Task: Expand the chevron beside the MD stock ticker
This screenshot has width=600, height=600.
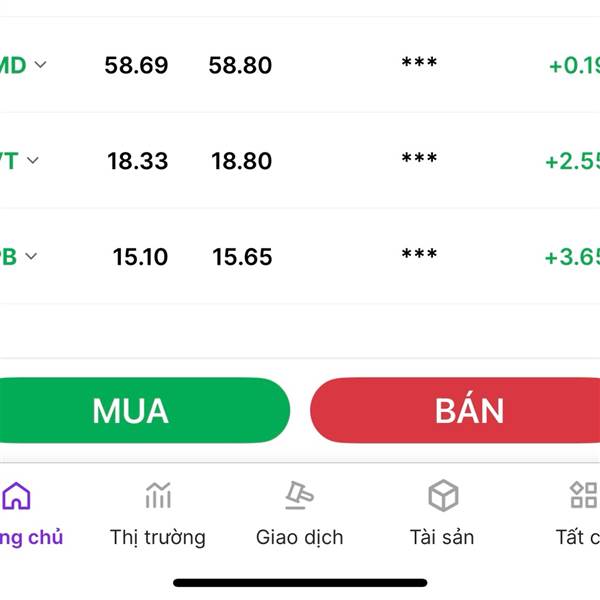Action: pyautogui.click(x=41, y=64)
